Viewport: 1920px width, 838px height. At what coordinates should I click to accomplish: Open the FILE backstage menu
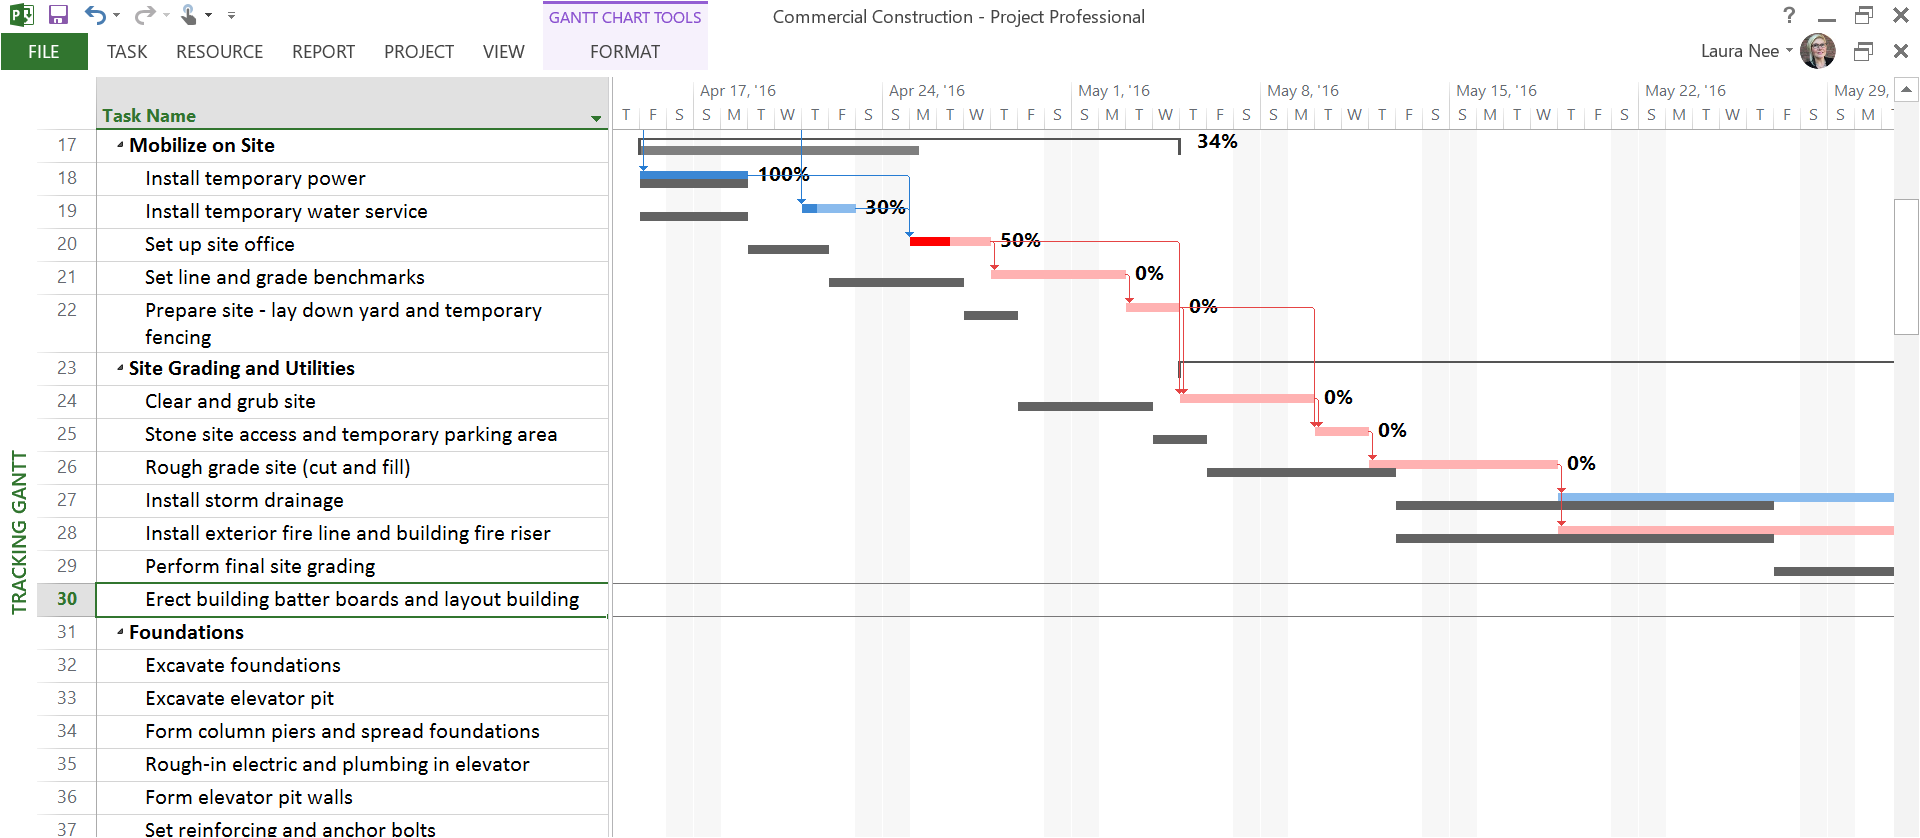point(44,52)
